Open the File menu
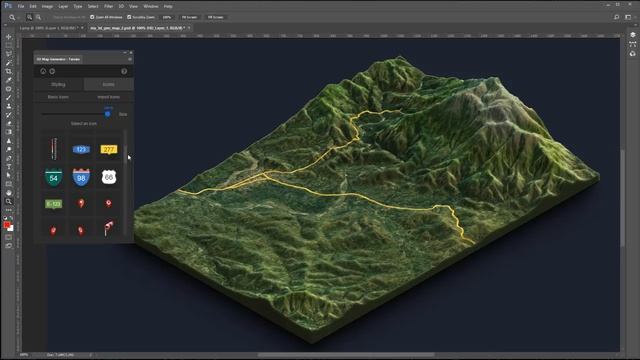Screen dimensions: 640x360 click(x=21, y=6)
